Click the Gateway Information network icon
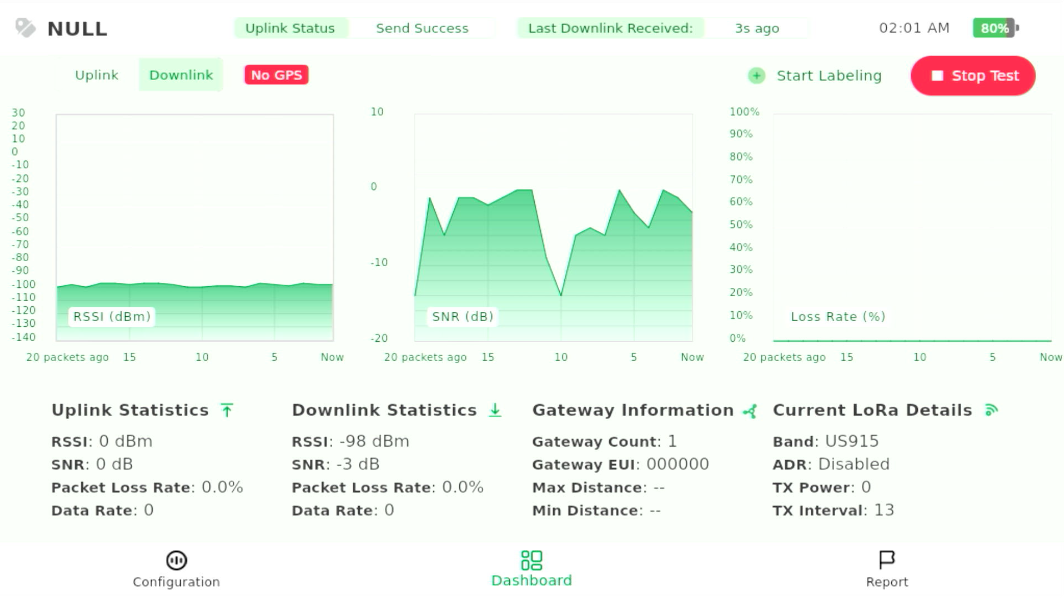 [x=750, y=410]
